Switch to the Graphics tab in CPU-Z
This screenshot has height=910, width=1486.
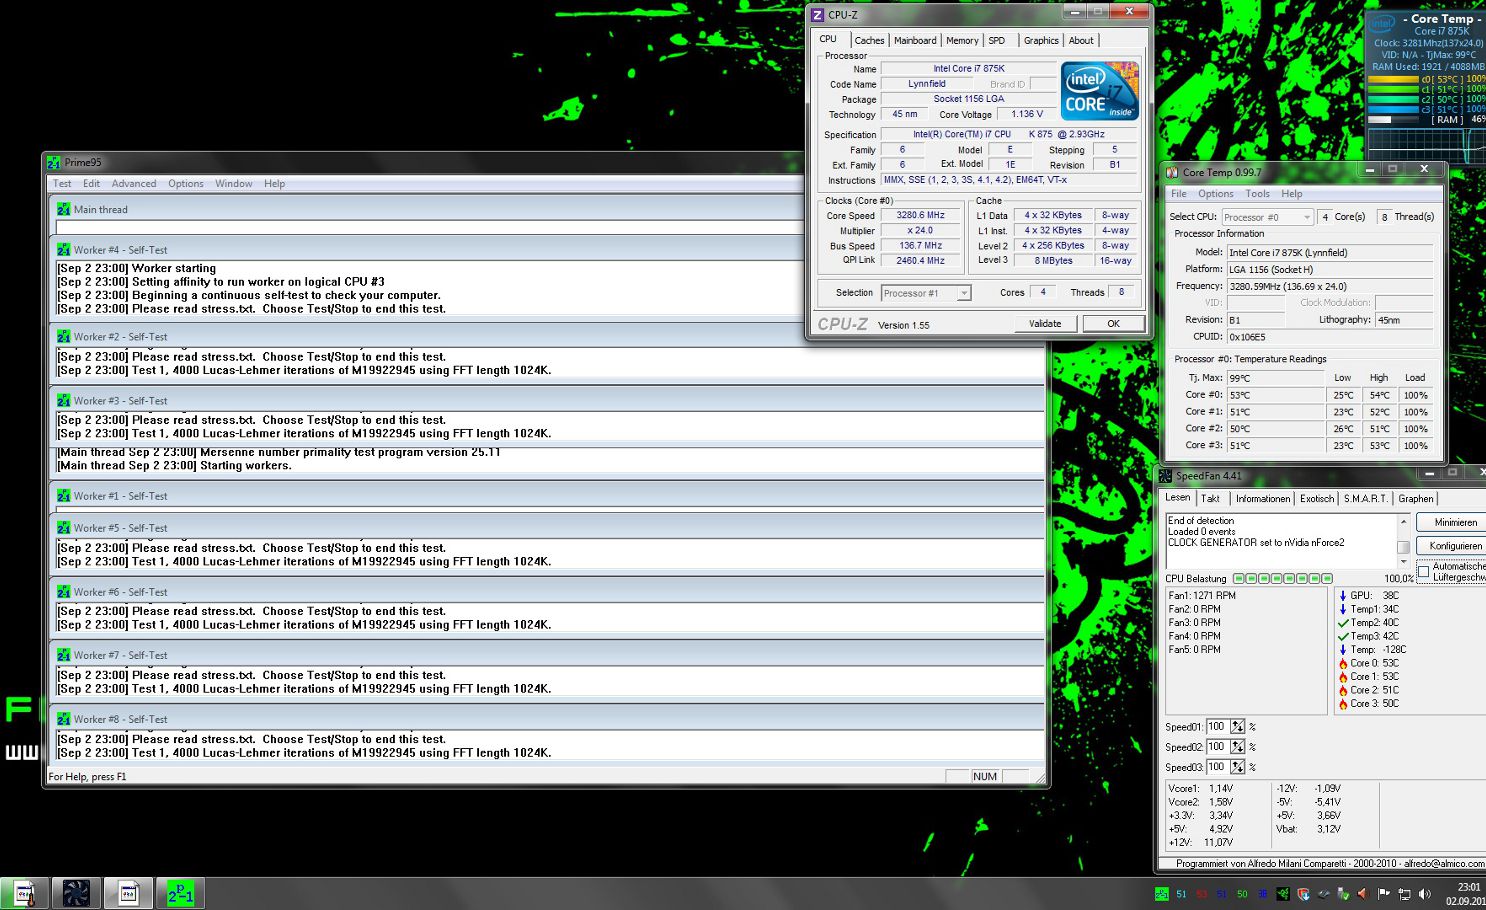1041,41
